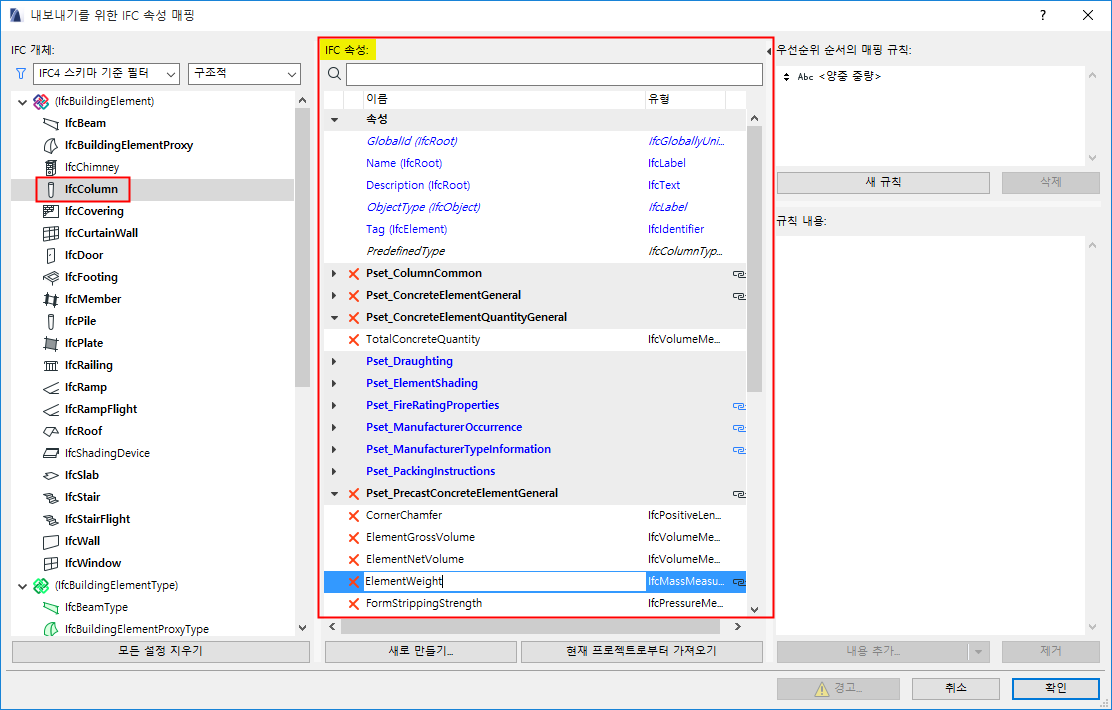This screenshot has height=710, width=1112.
Task: Click the IfcMember icon
Action: point(51,299)
